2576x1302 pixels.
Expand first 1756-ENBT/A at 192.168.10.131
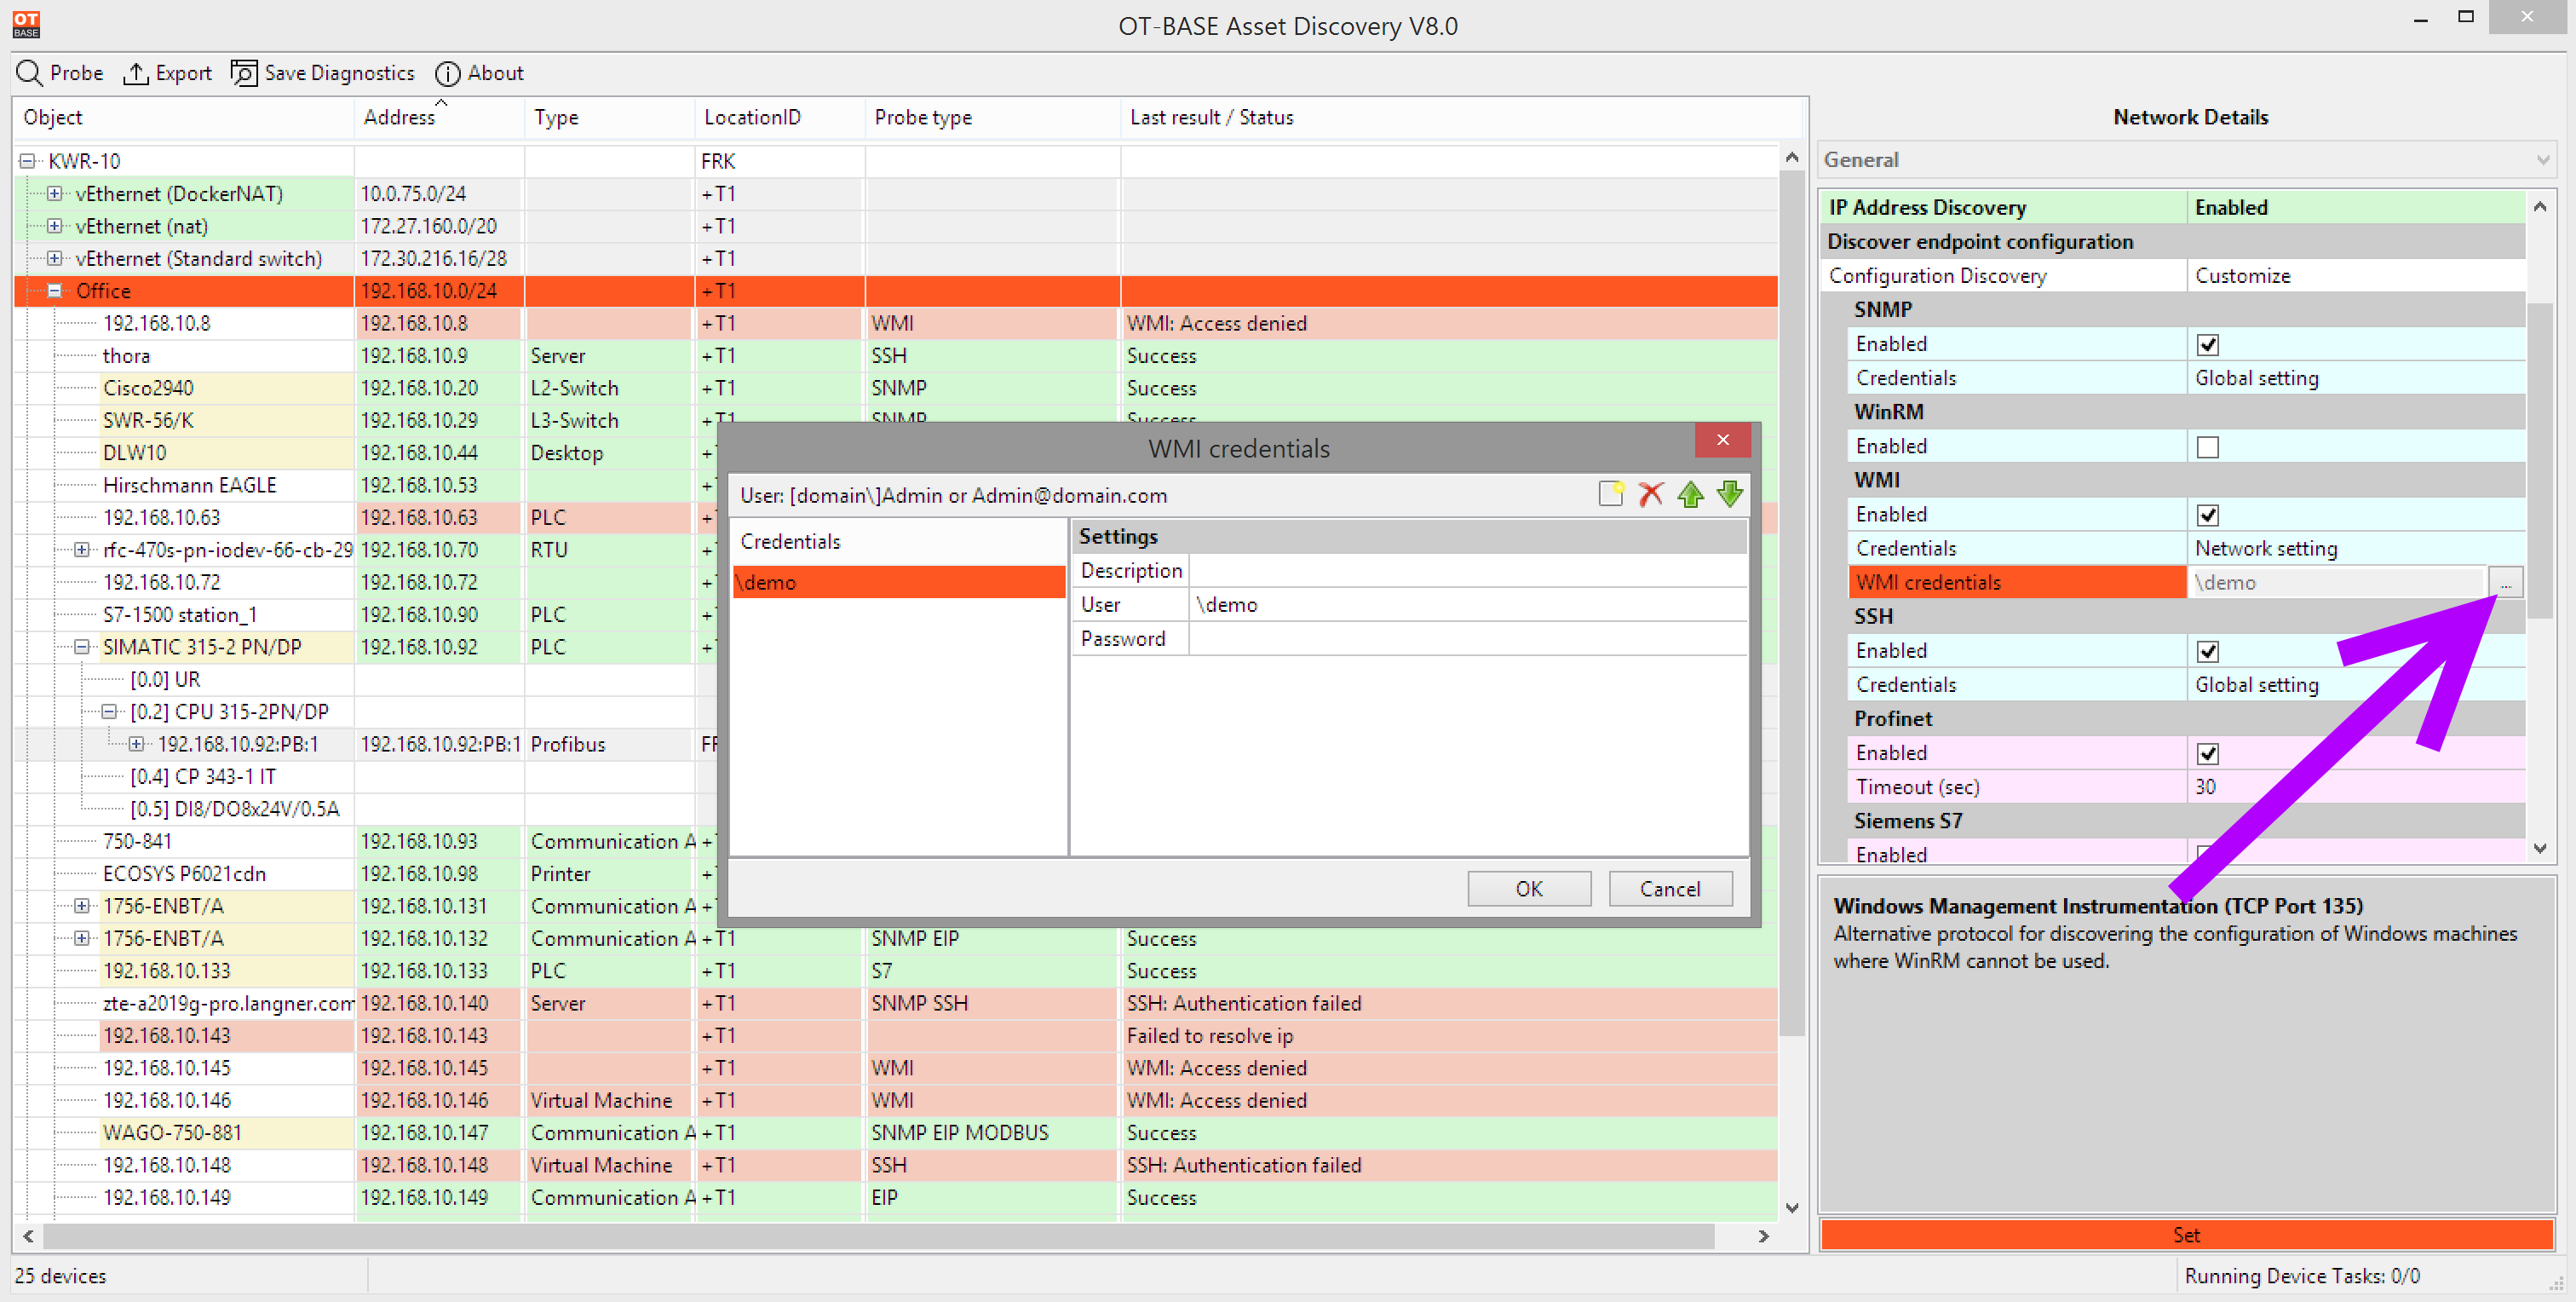click(82, 906)
